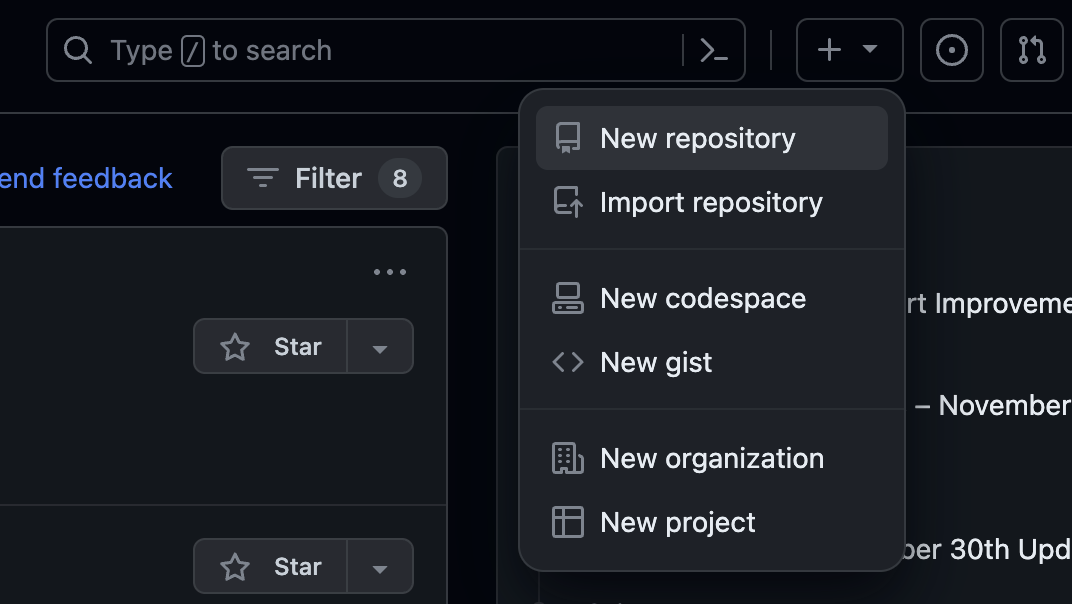The image size is (1072, 604).
Task: Toggle the Filter options panel
Action: click(x=333, y=178)
